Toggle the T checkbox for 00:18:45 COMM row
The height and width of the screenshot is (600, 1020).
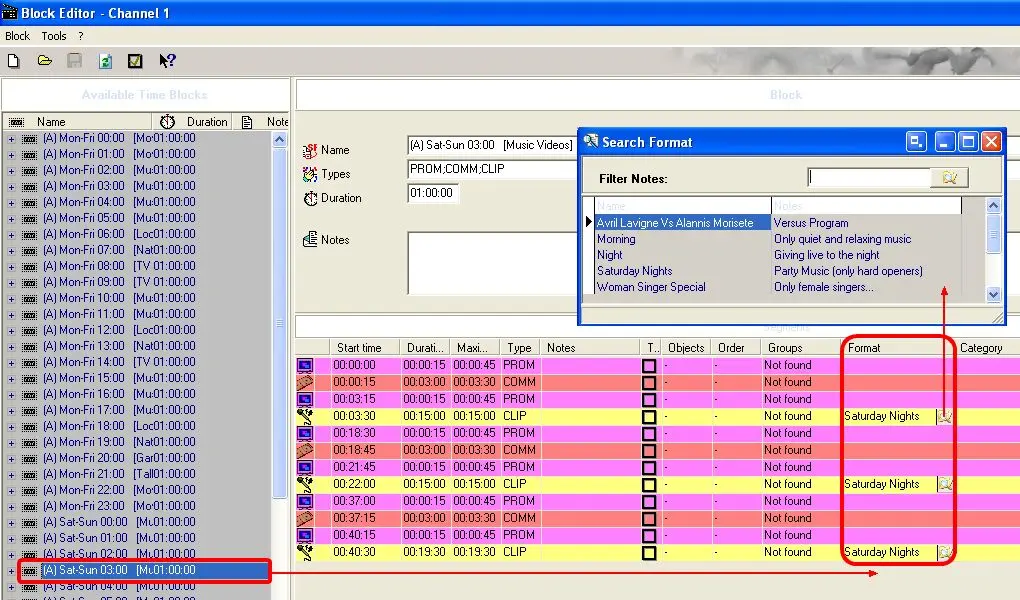pyautogui.click(x=649, y=450)
